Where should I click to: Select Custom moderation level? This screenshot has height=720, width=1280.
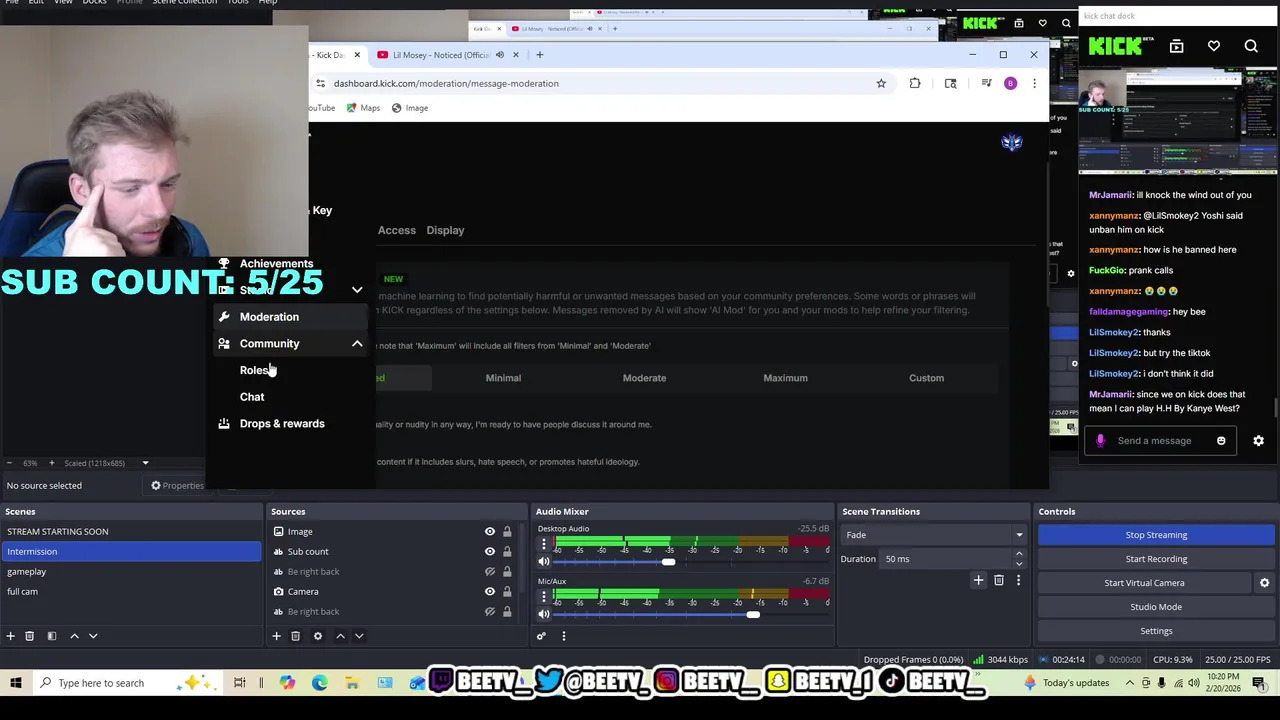[x=926, y=378]
